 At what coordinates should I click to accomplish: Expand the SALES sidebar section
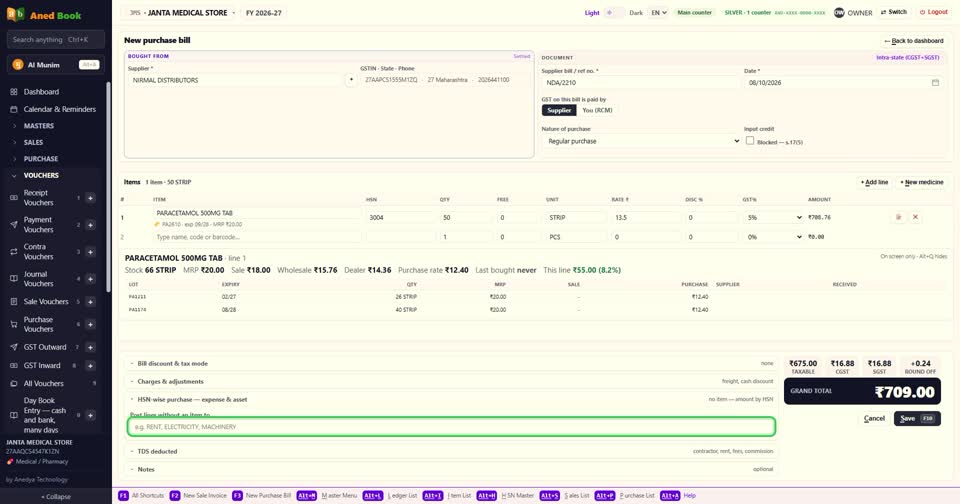[x=33, y=142]
